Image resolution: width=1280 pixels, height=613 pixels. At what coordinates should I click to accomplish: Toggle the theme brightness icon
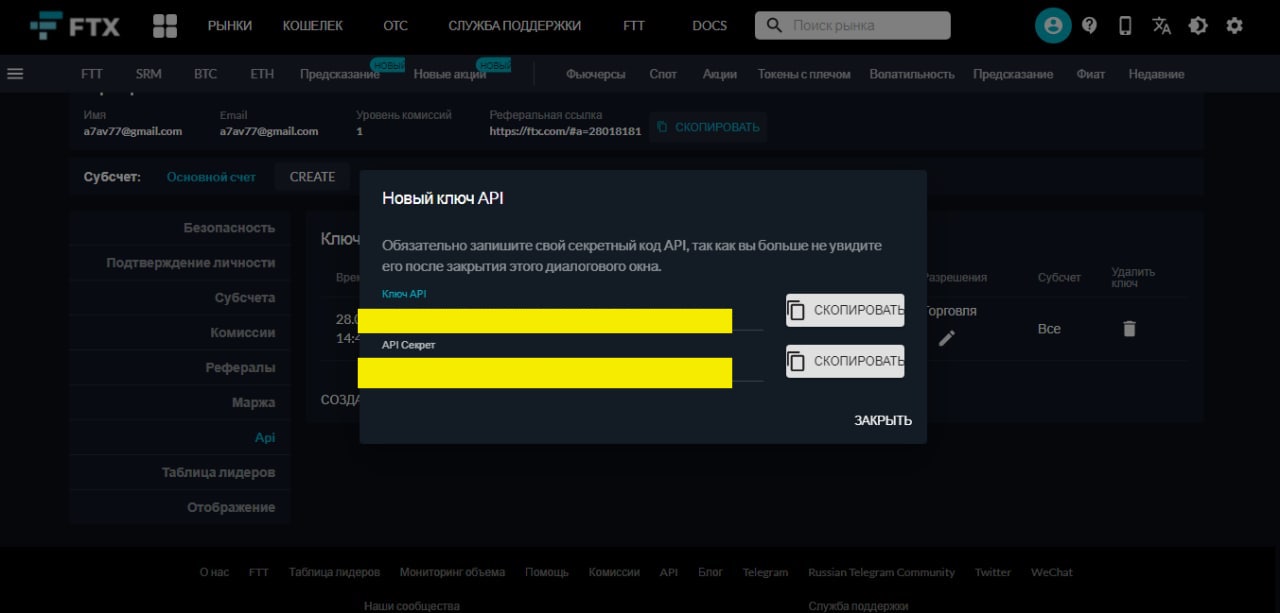[x=1198, y=25]
